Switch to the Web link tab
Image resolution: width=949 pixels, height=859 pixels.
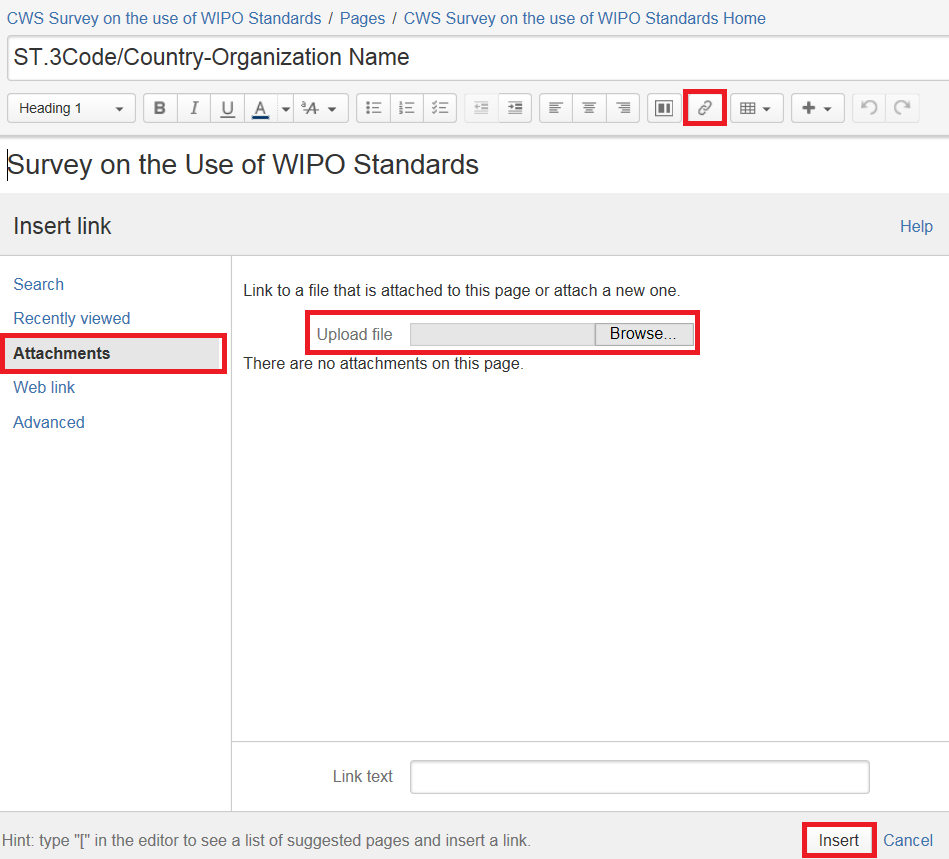click(x=44, y=388)
